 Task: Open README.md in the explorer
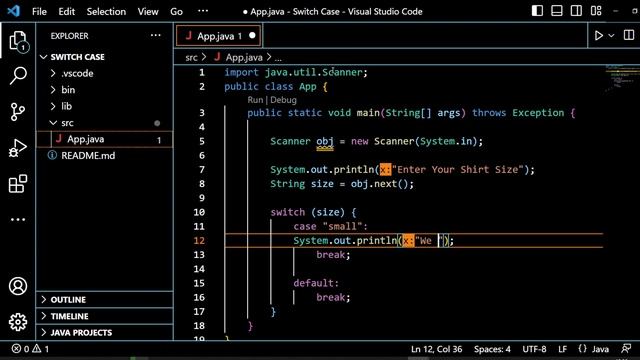pos(88,156)
